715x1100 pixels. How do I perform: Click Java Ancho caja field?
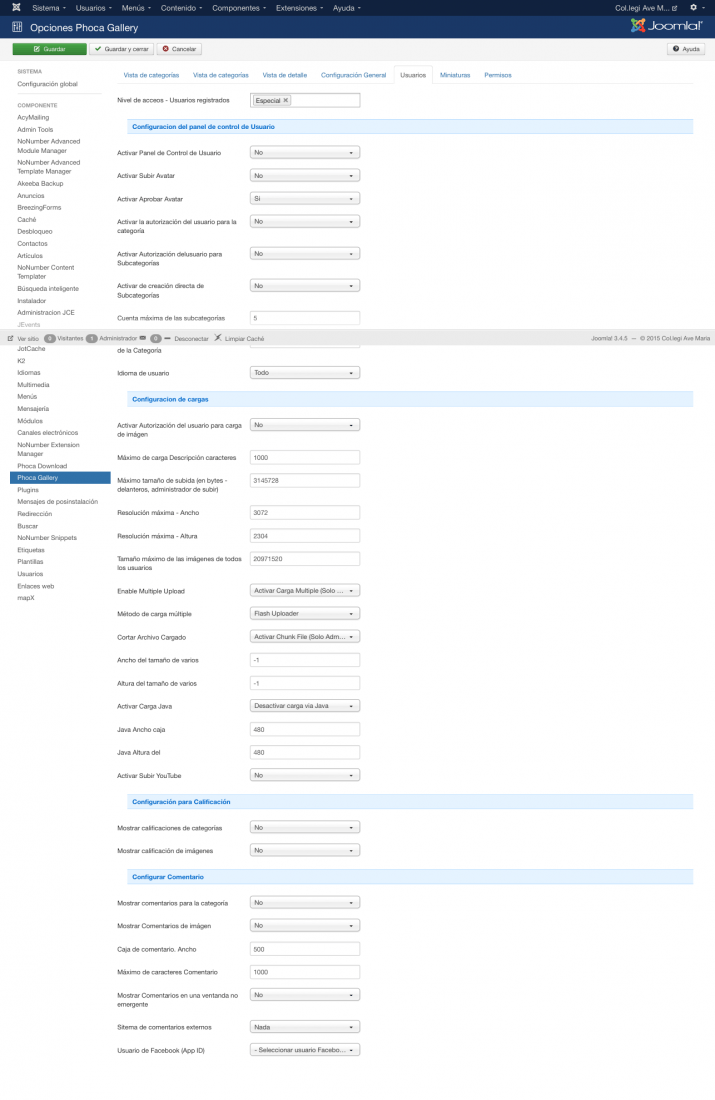[305, 730]
